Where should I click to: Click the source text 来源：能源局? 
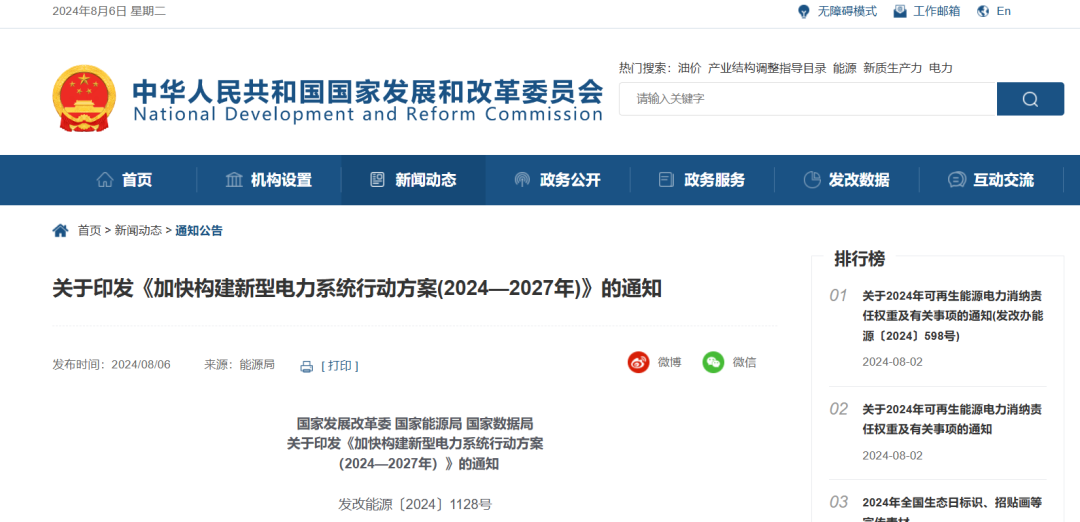tap(239, 364)
